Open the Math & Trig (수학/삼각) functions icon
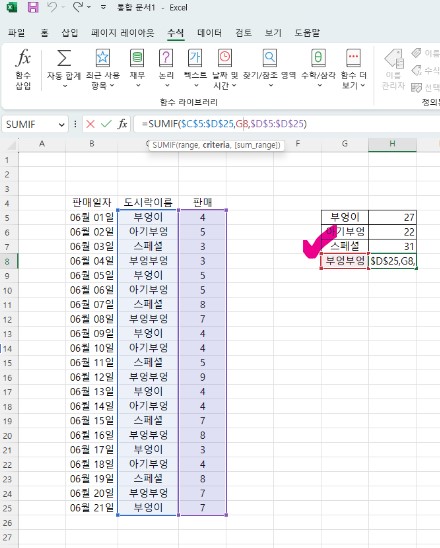This screenshot has width=440, height=548. click(318, 58)
